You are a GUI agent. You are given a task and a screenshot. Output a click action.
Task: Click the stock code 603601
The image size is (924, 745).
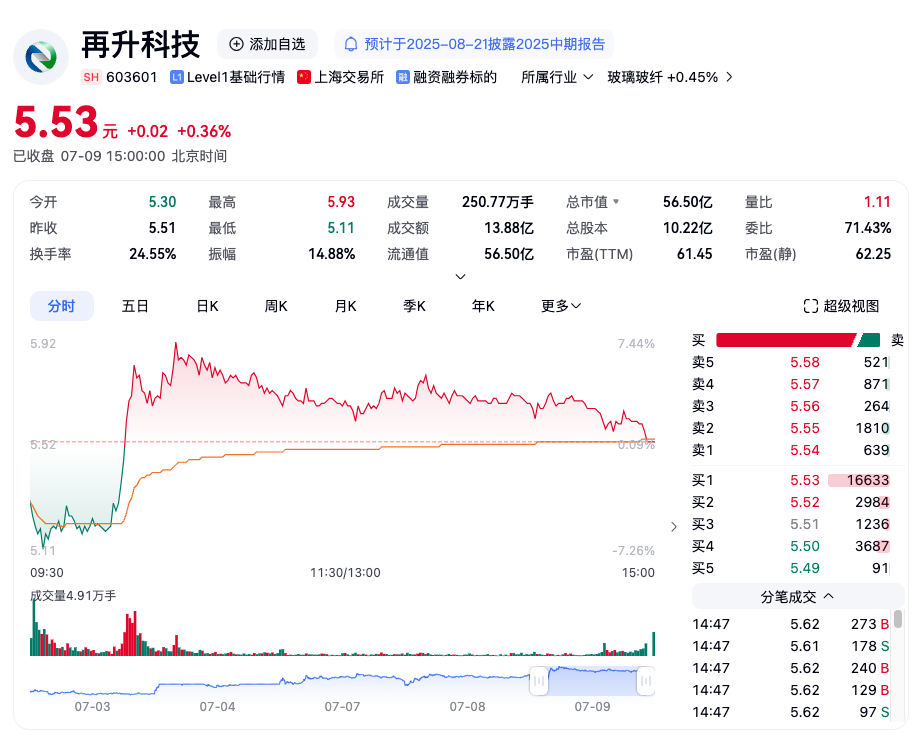tap(132, 77)
